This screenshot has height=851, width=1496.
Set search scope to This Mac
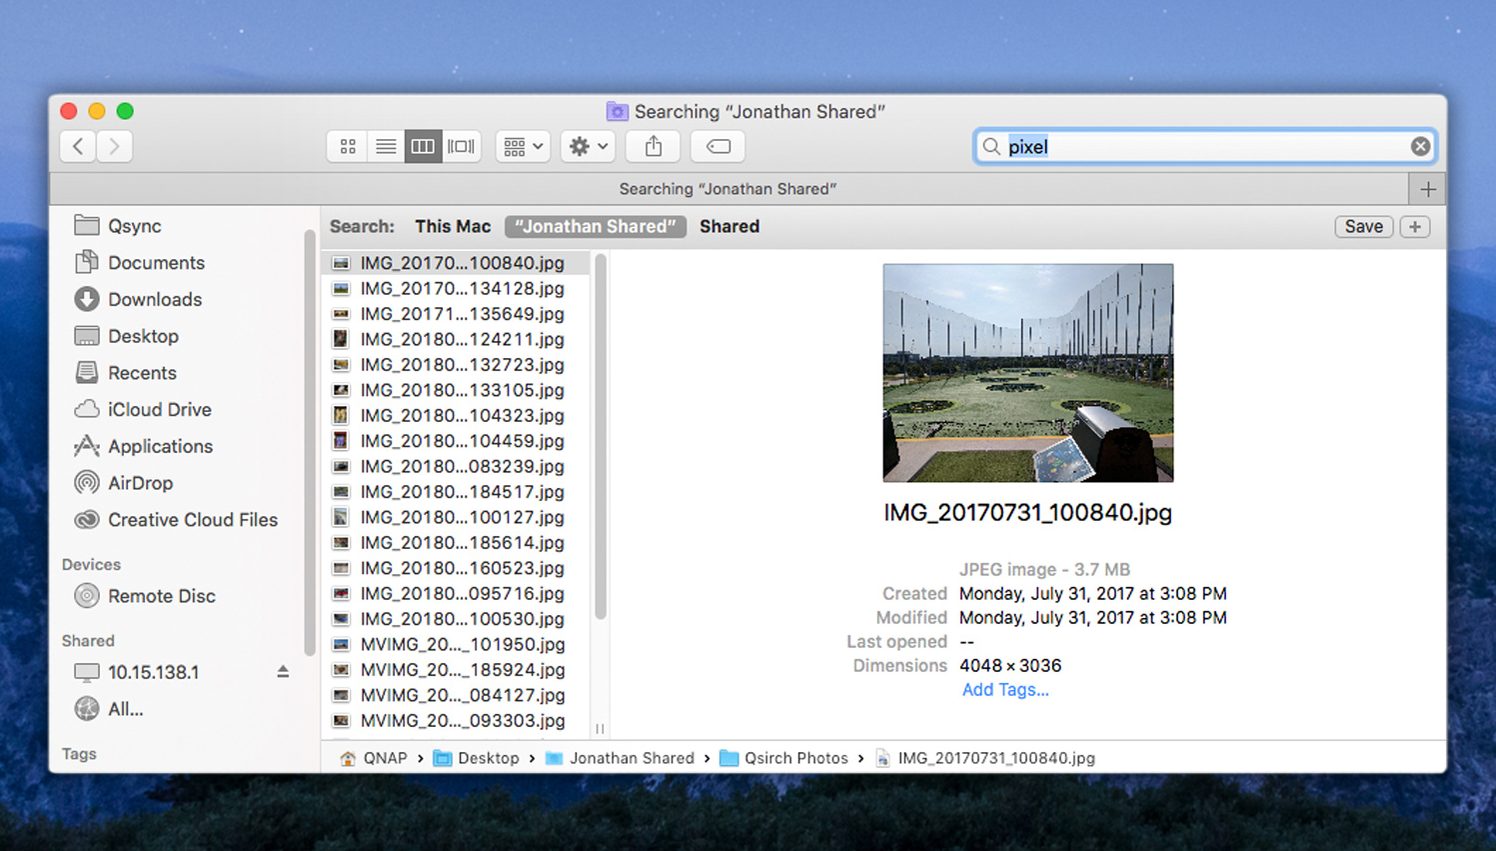point(452,227)
